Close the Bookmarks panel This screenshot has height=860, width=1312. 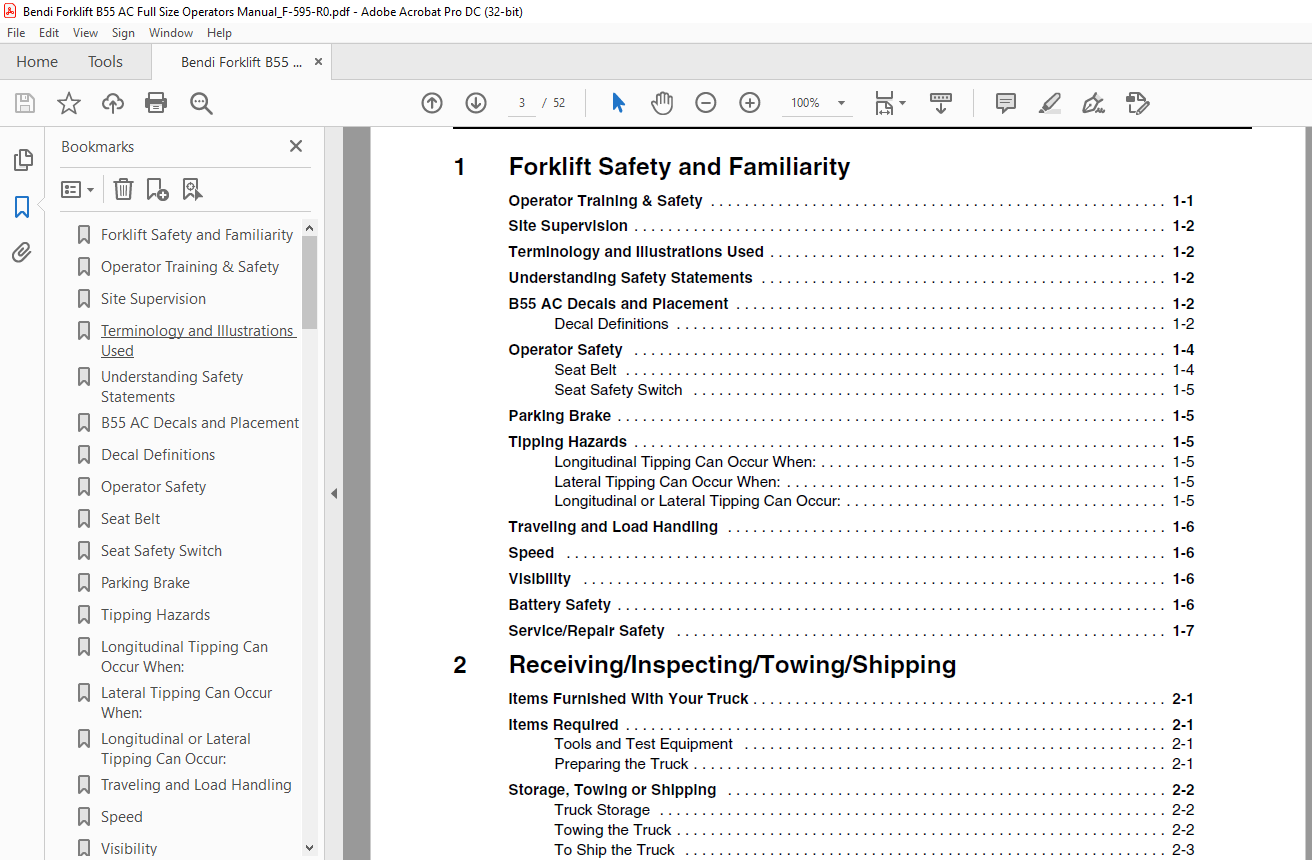(x=296, y=146)
